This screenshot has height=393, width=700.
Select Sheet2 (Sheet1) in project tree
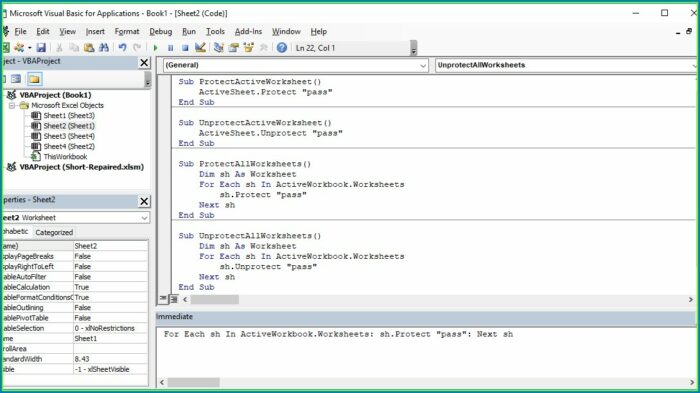[69, 125]
